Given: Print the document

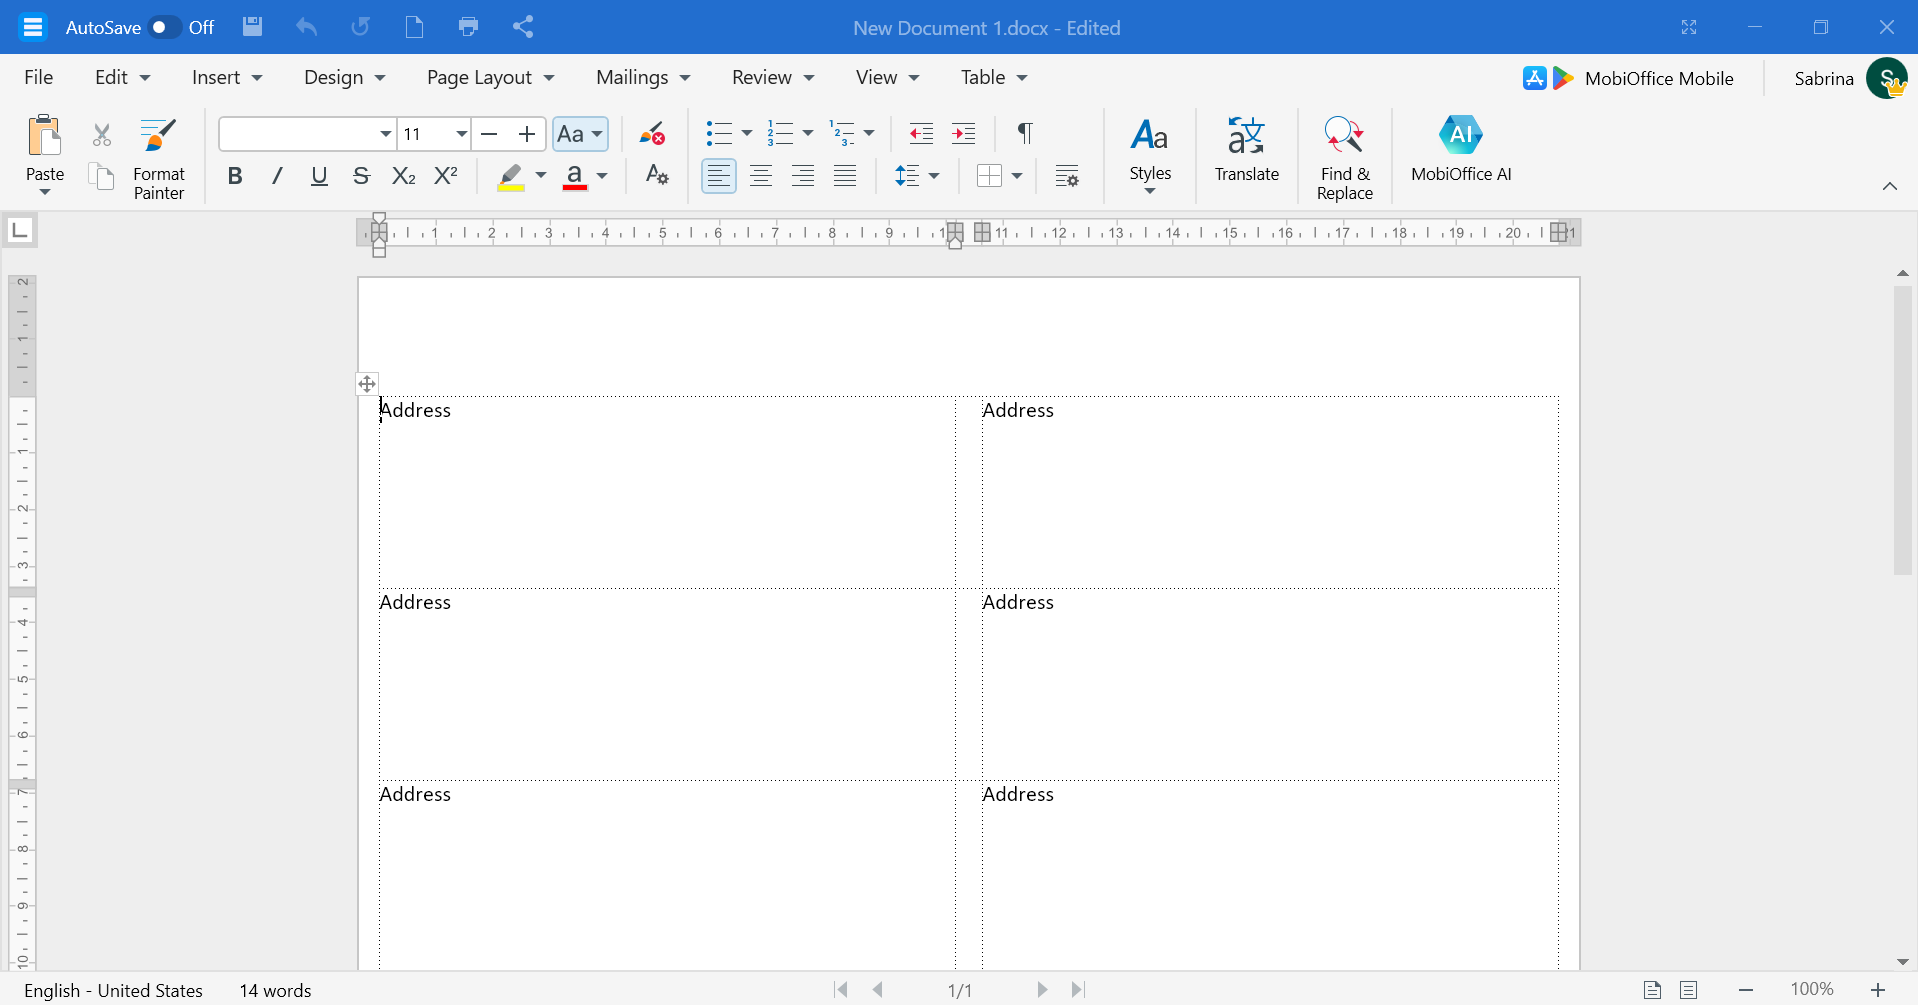Looking at the screenshot, I should pyautogui.click(x=468, y=27).
